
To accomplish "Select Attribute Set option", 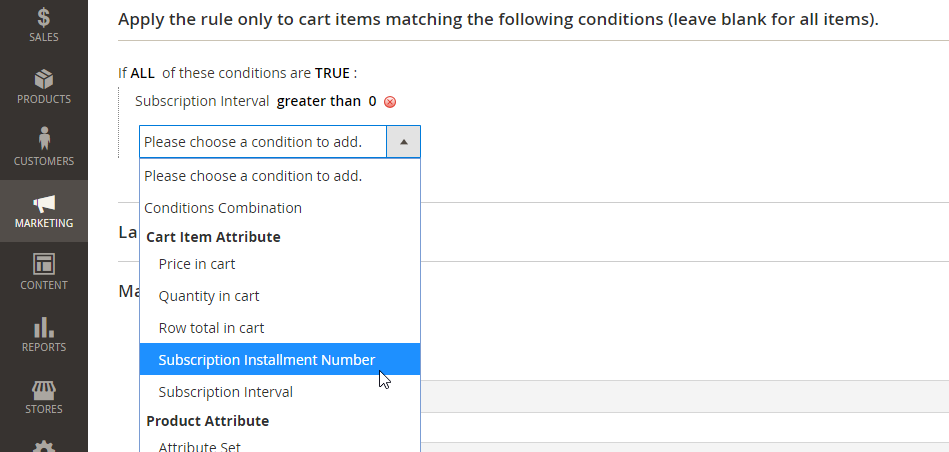I will pyautogui.click(x=199, y=446).
